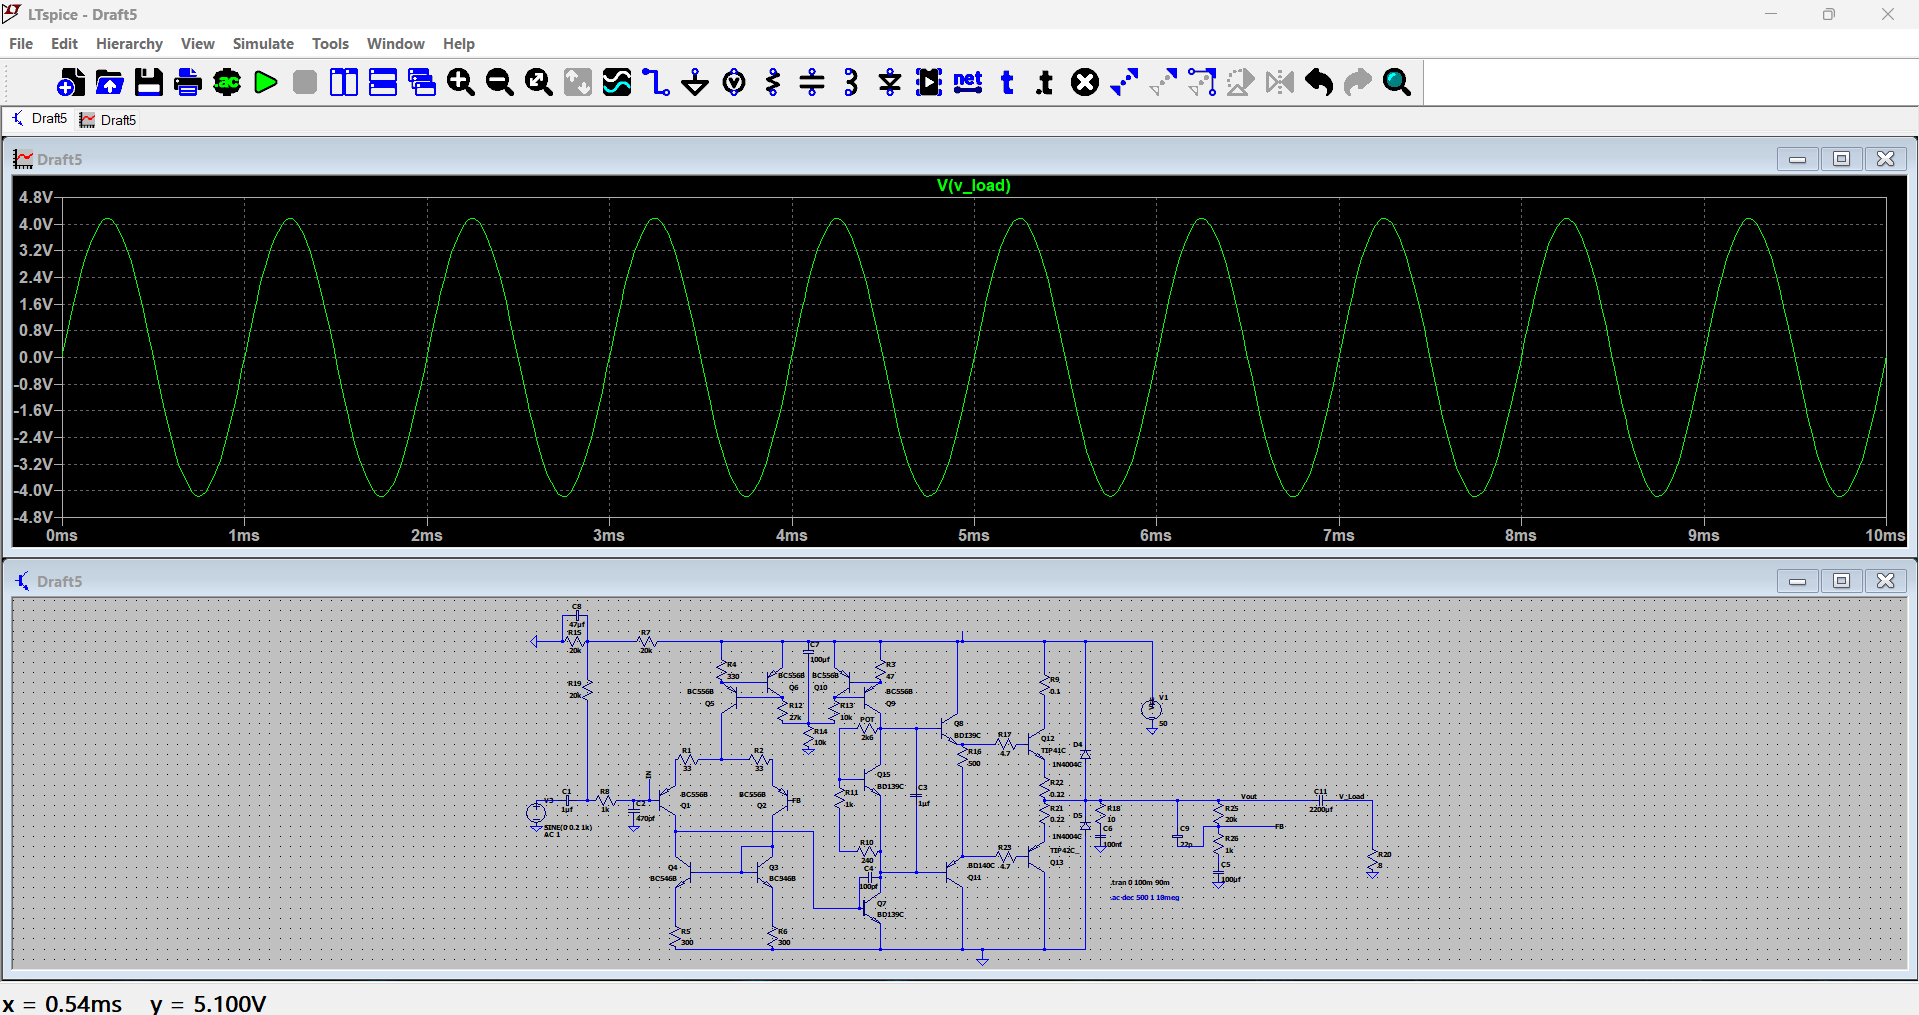Select the Text comment tool
Image resolution: width=1919 pixels, height=1015 pixels.
[1007, 82]
